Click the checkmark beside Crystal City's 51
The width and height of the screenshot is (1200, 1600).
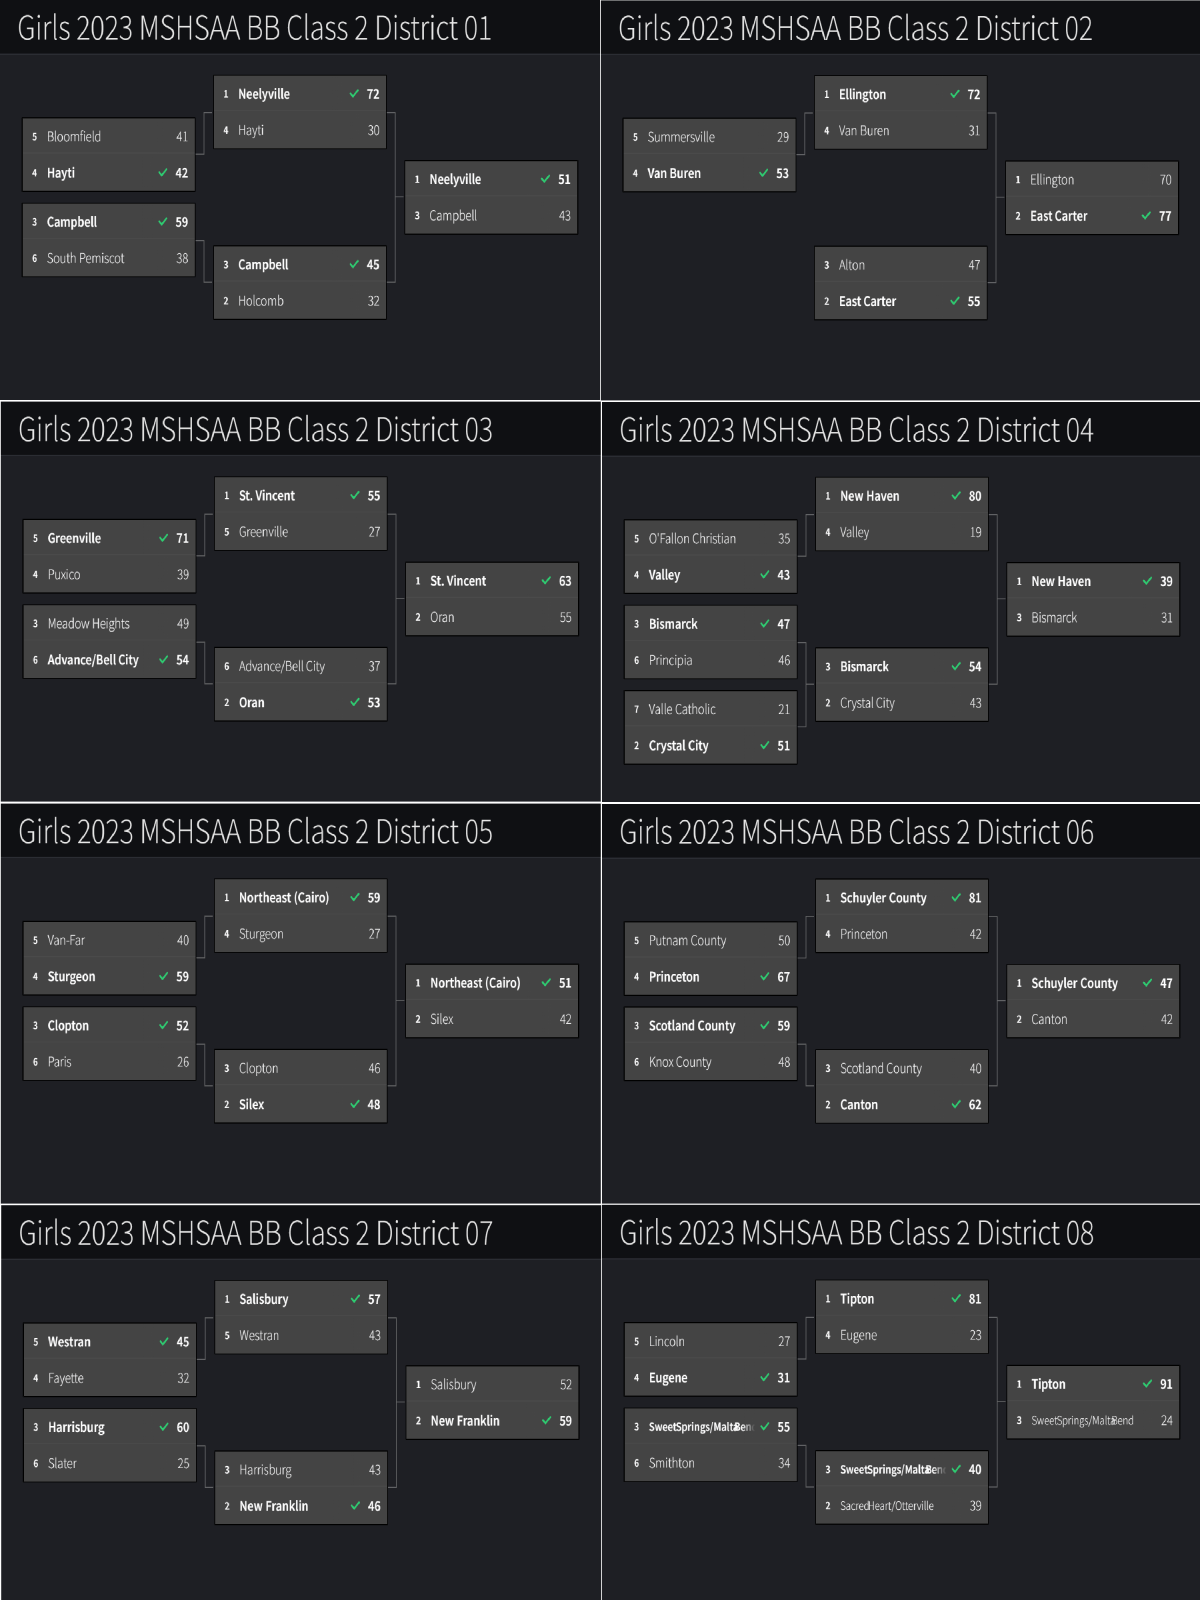[x=765, y=746]
